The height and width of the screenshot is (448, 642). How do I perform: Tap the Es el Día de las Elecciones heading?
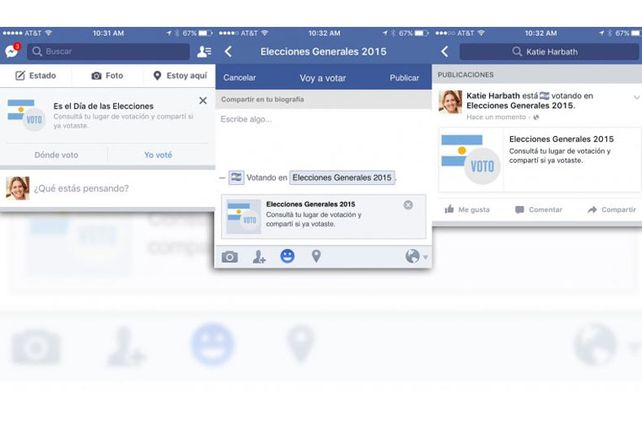pyautogui.click(x=103, y=106)
